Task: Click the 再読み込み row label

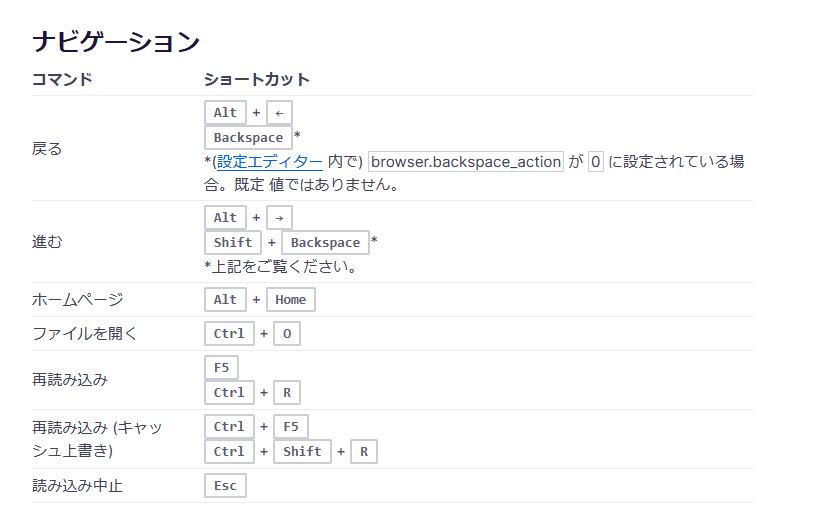Action: pos(70,380)
